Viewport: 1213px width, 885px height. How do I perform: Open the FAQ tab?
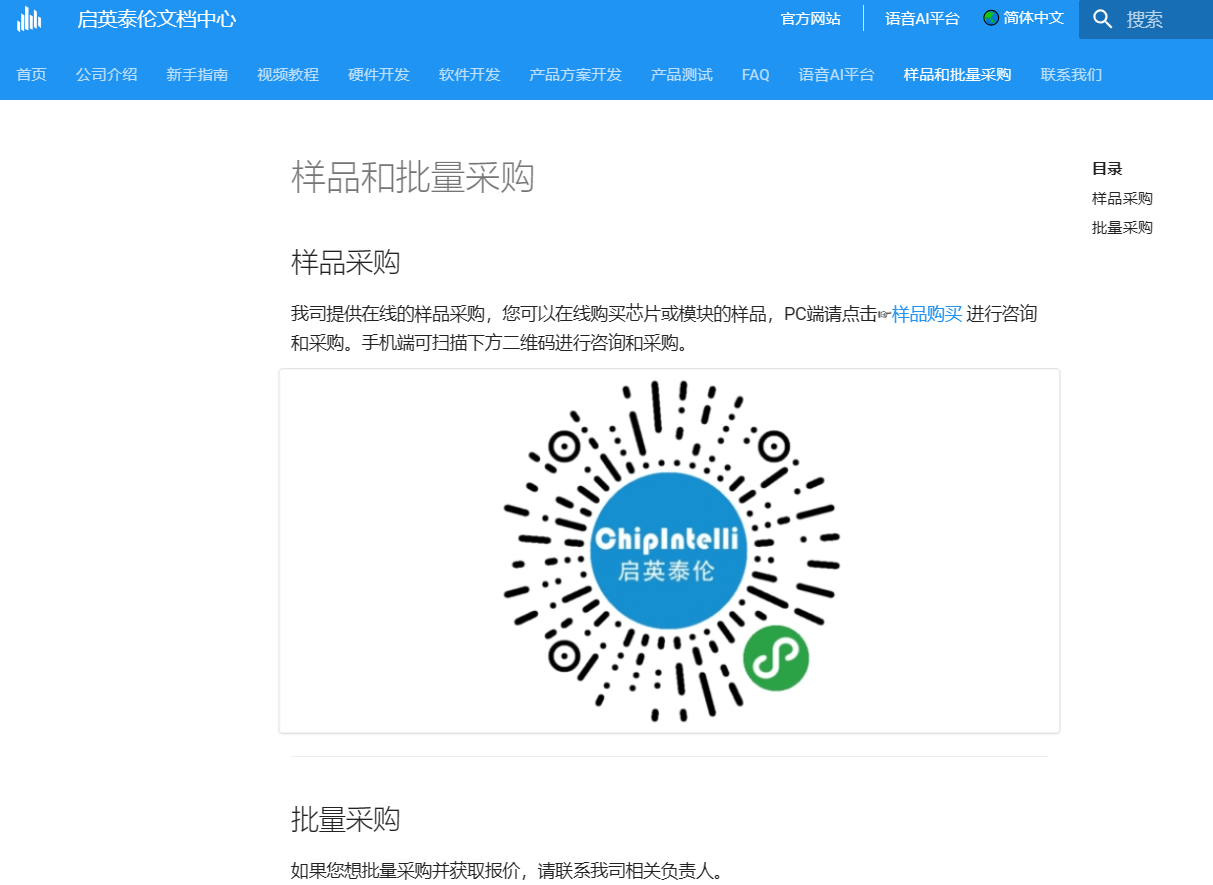(755, 75)
